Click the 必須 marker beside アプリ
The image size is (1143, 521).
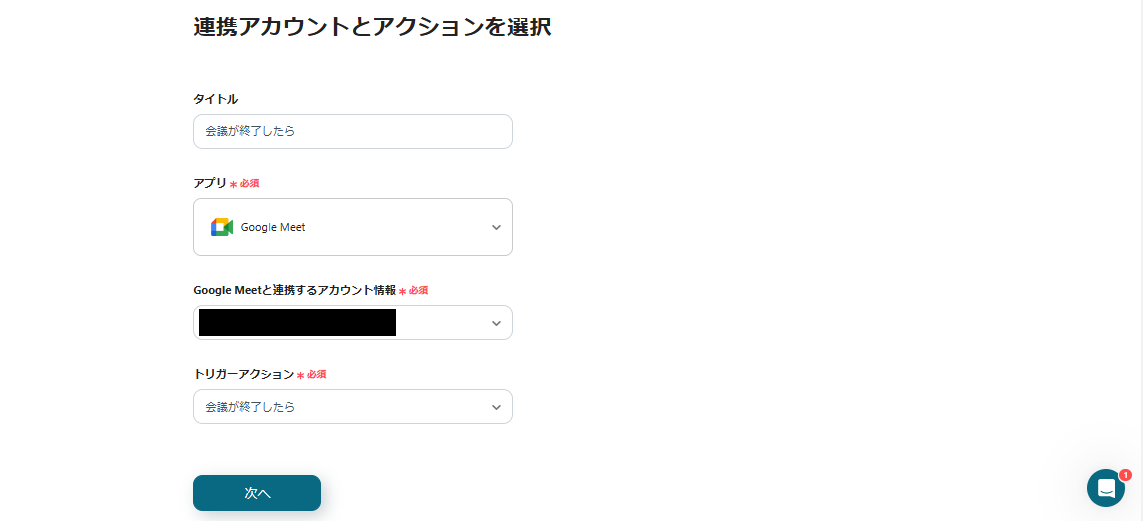(x=249, y=184)
